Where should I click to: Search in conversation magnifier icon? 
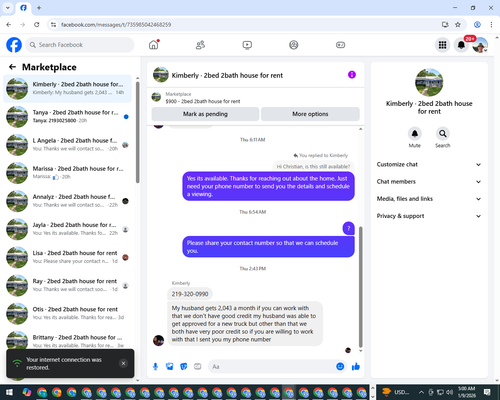point(443,134)
